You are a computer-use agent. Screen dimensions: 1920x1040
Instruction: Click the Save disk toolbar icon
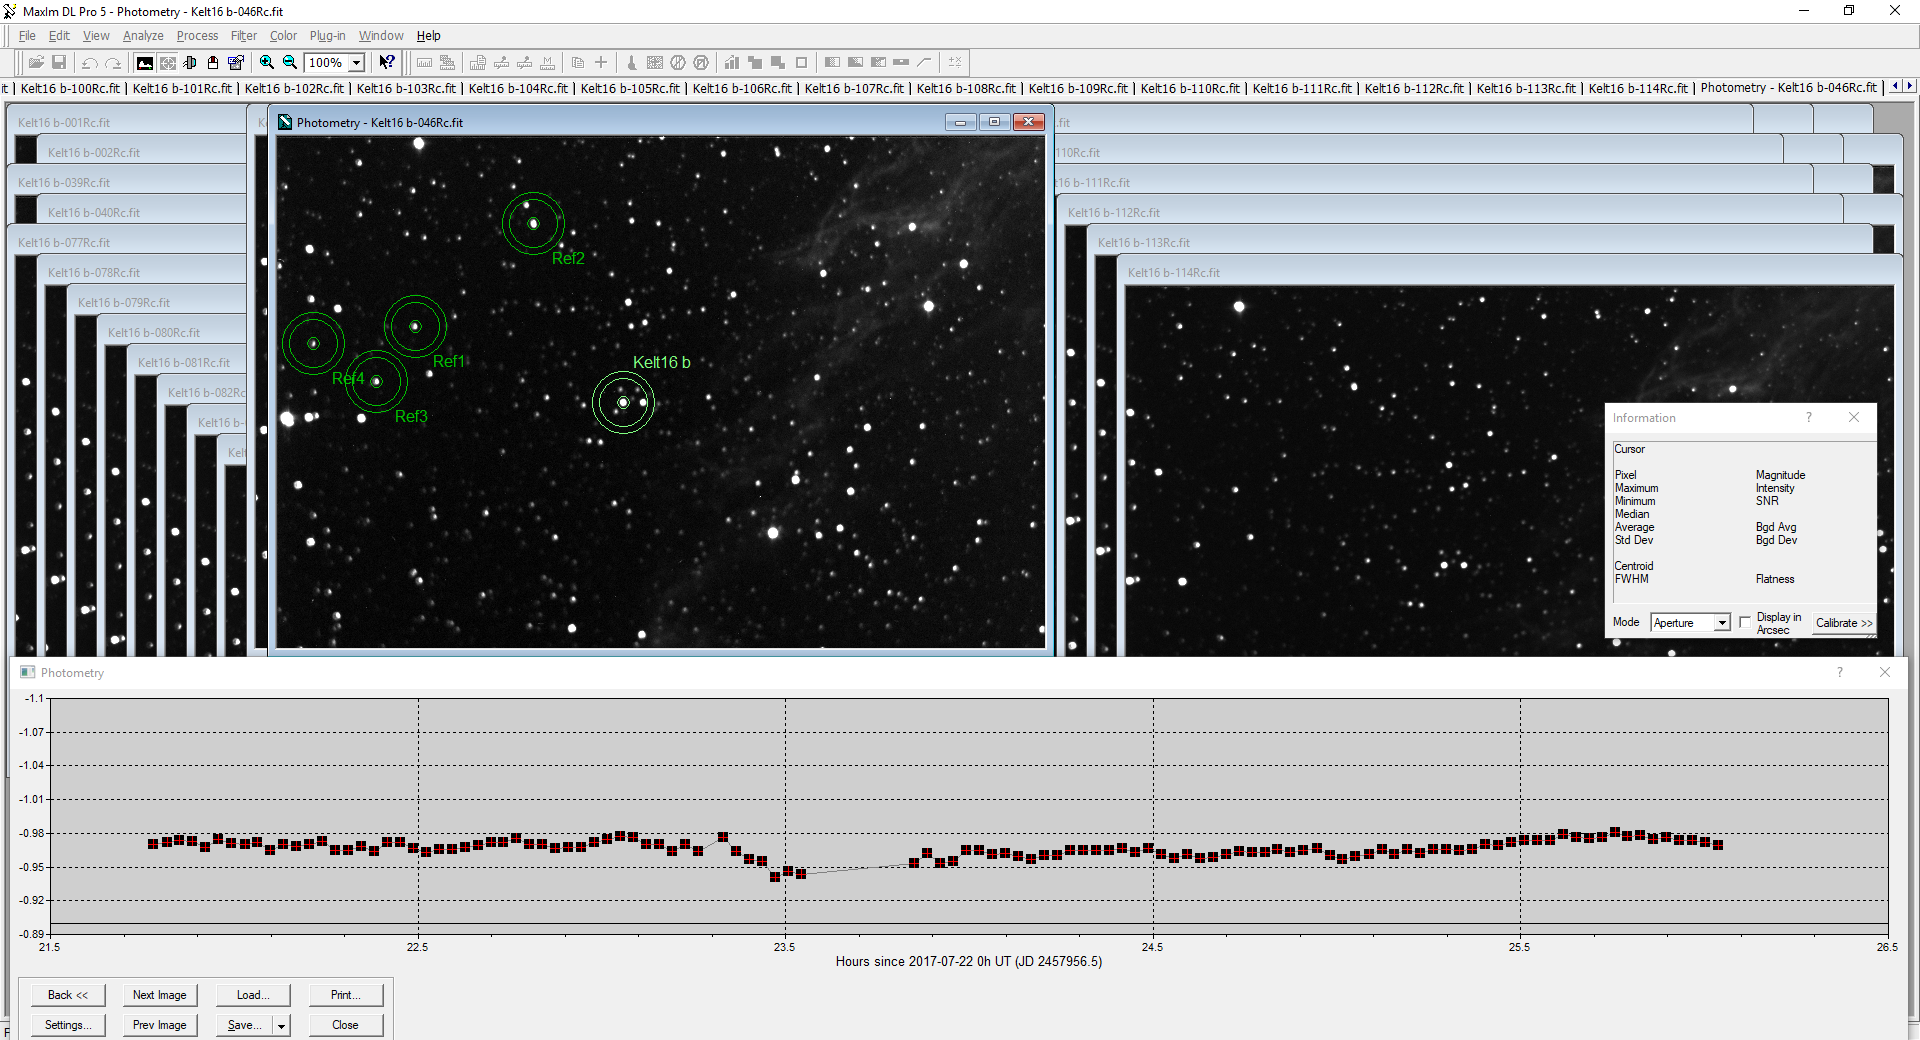(59, 62)
